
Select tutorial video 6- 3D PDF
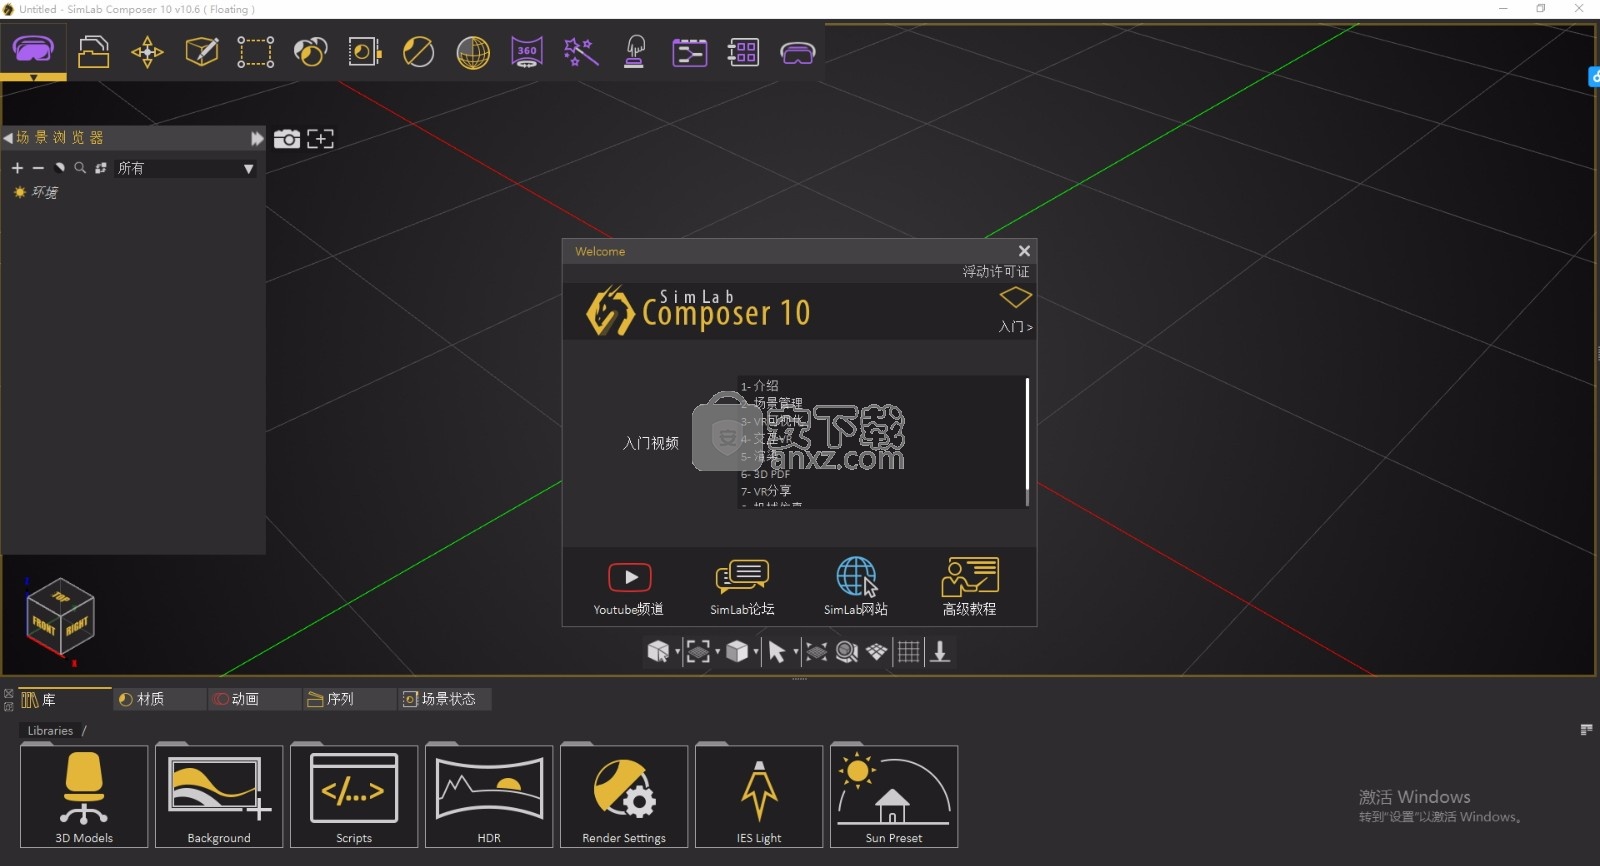pos(766,474)
